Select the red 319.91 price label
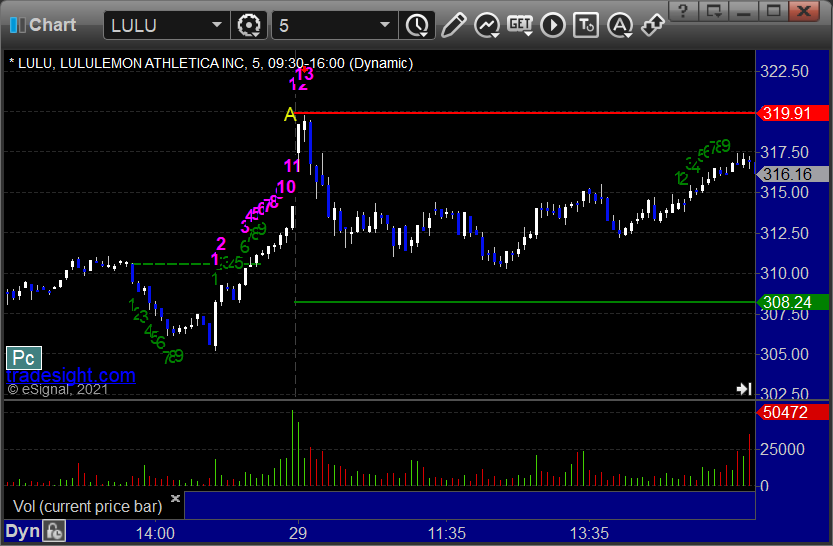The width and height of the screenshot is (833, 546). point(792,113)
